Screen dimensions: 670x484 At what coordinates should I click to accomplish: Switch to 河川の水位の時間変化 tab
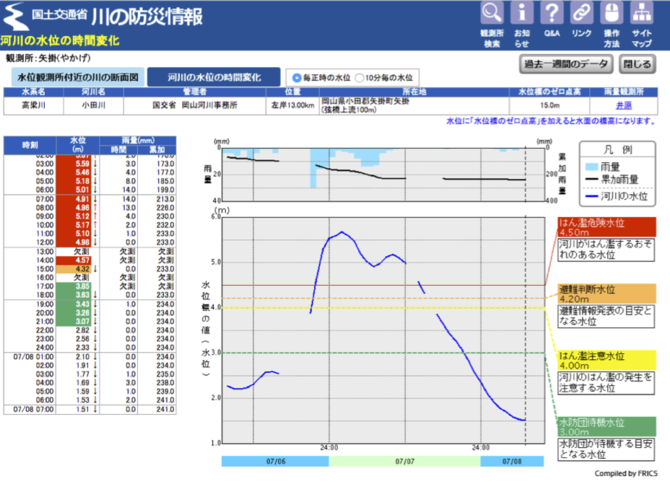(x=214, y=77)
